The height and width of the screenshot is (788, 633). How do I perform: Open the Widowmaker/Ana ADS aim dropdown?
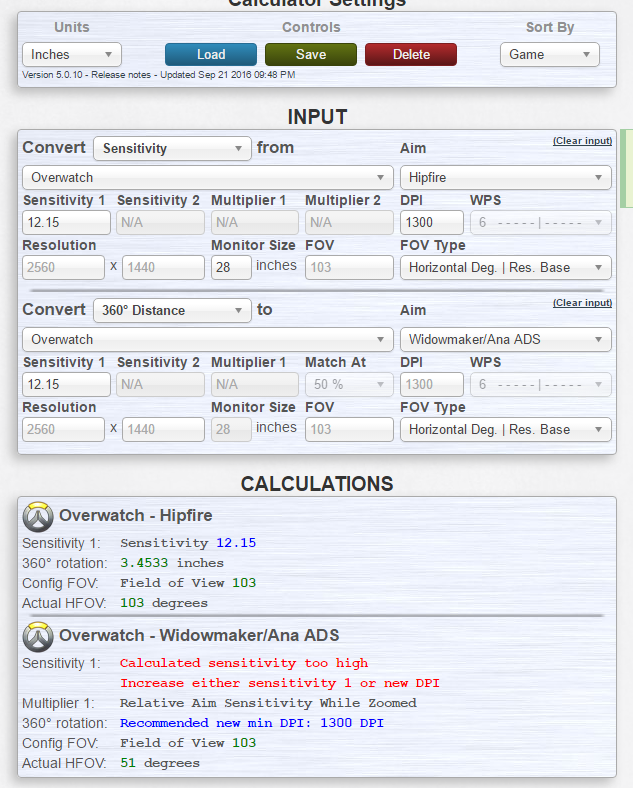tap(506, 339)
